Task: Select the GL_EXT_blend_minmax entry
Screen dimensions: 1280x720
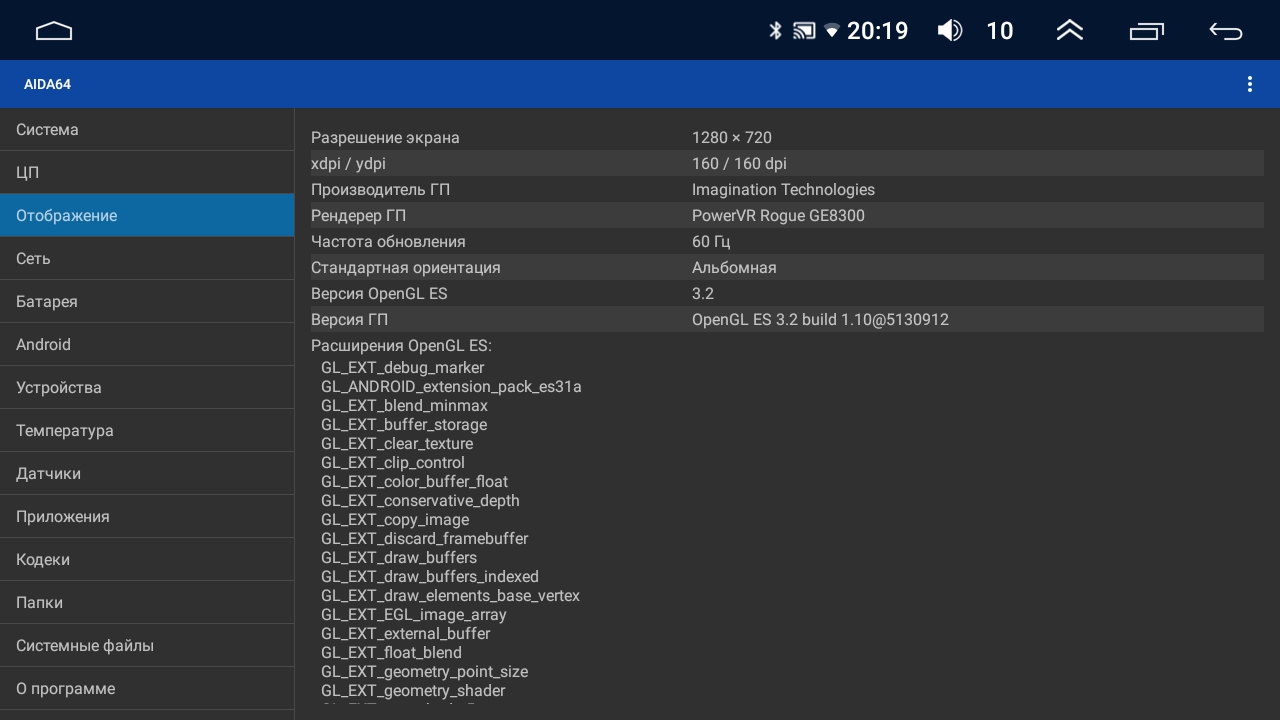Action: pos(404,406)
